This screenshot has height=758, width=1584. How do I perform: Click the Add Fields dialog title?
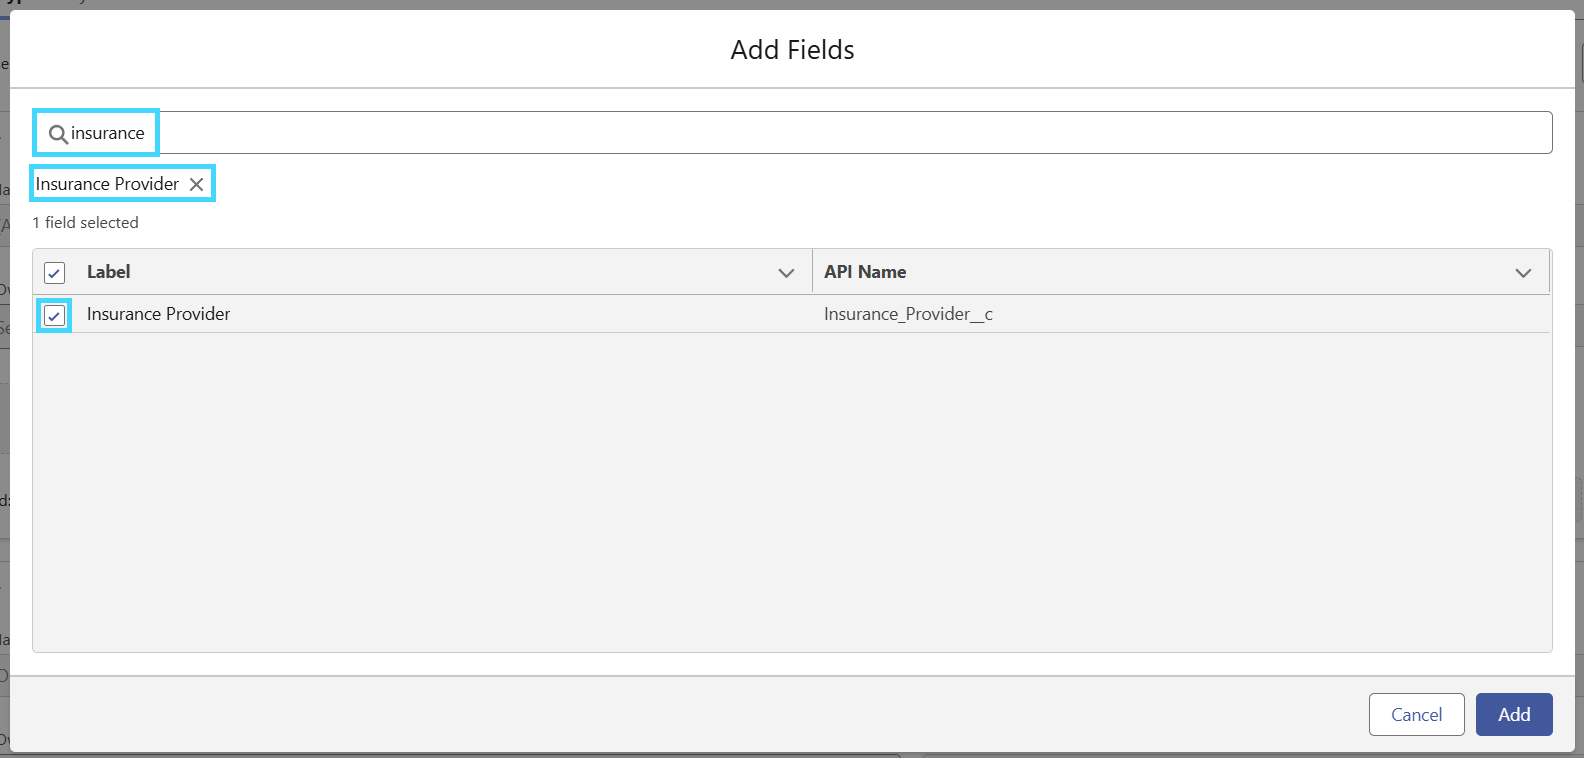792,50
